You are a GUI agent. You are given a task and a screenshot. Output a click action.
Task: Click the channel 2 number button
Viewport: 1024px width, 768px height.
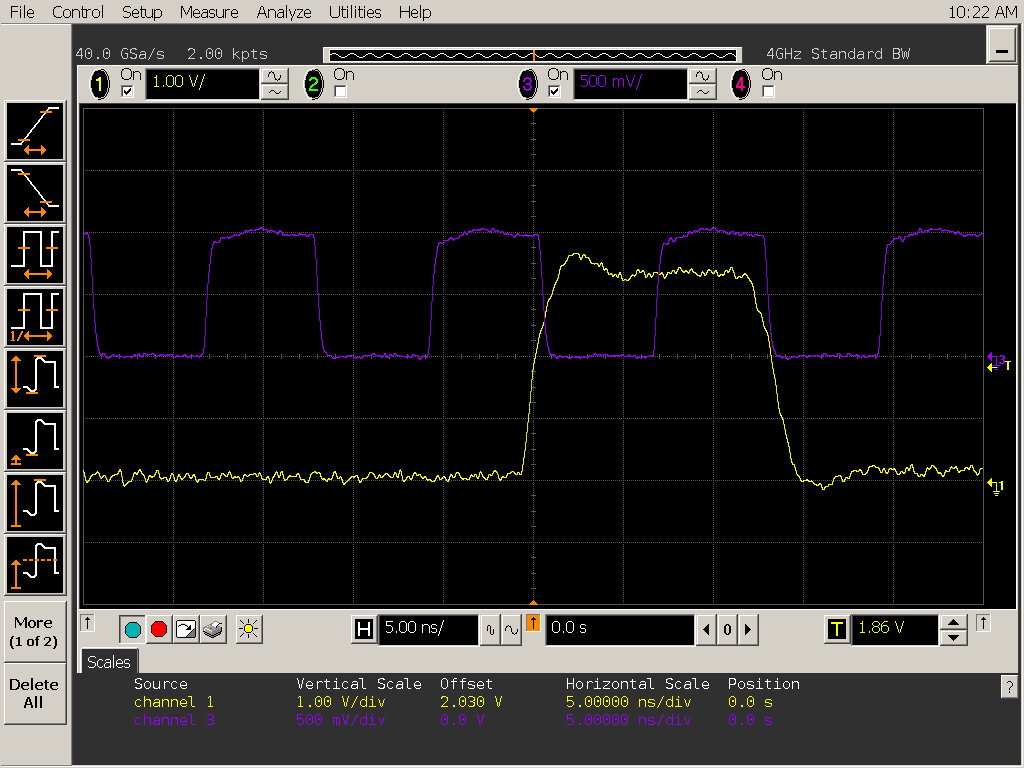point(314,84)
